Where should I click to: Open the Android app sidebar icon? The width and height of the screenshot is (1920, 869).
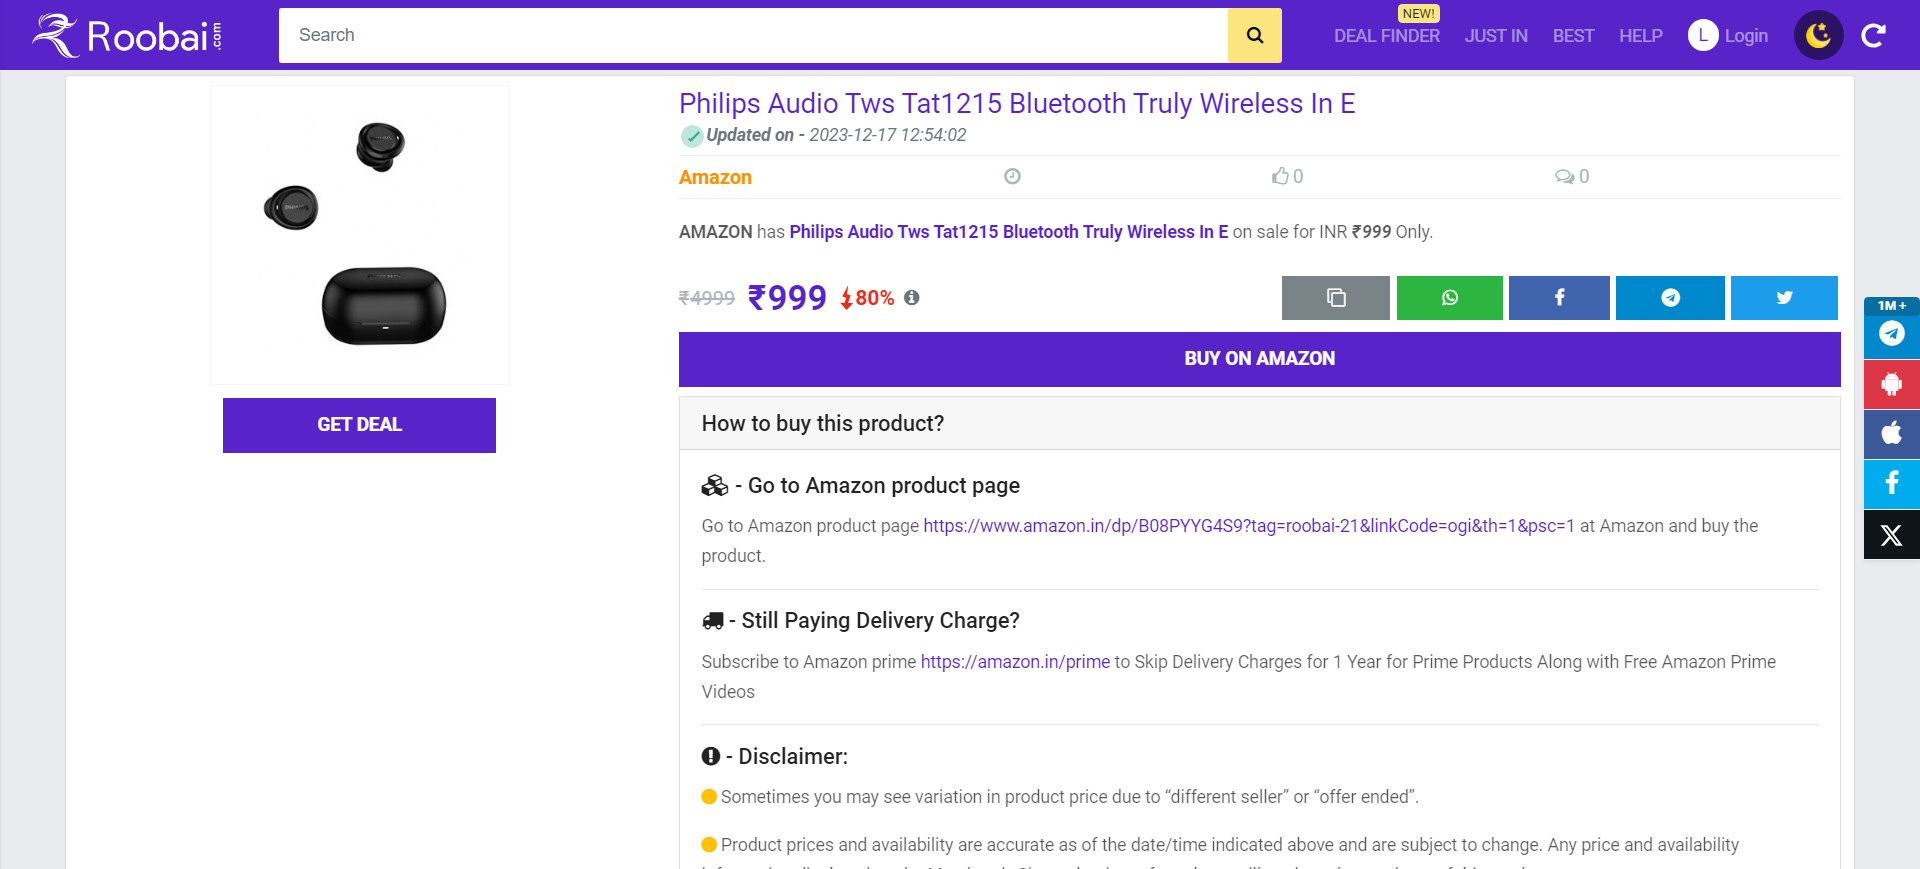coord(1892,384)
